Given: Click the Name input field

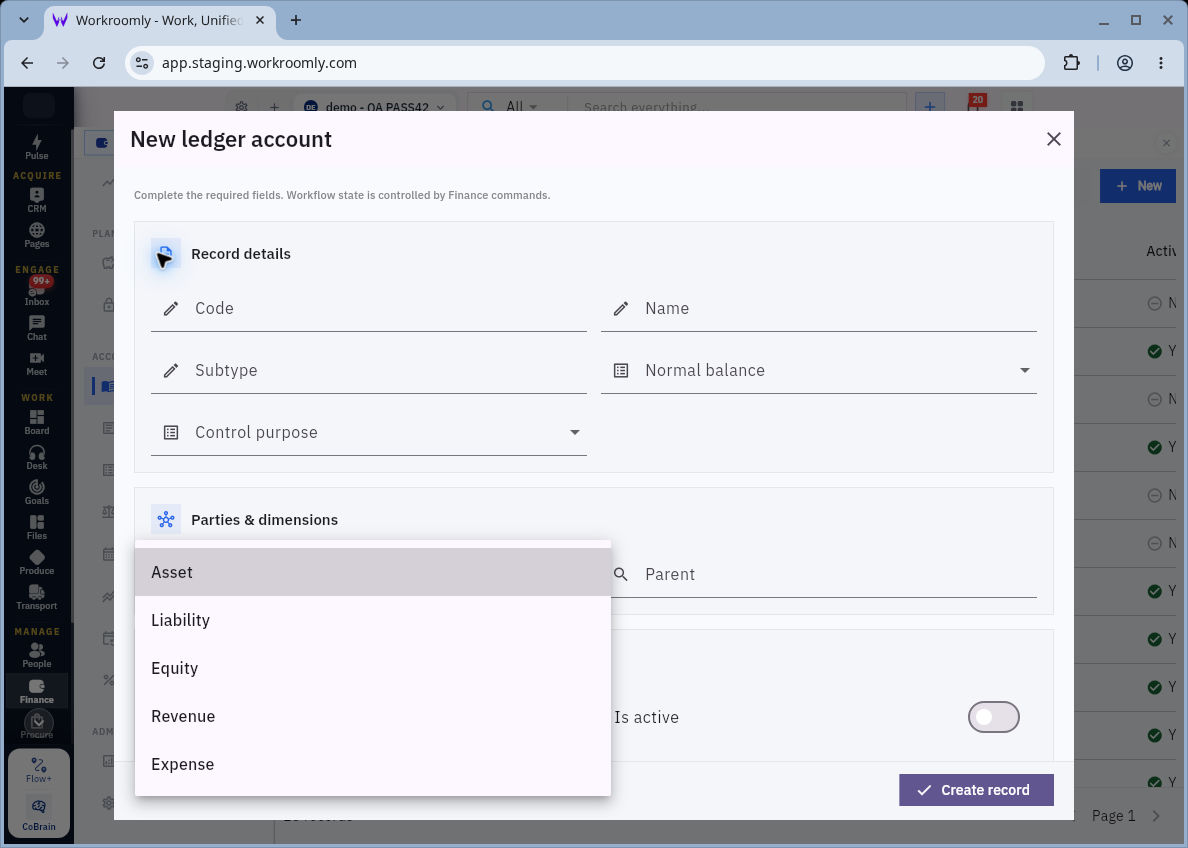Looking at the screenshot, I should 818,308.
